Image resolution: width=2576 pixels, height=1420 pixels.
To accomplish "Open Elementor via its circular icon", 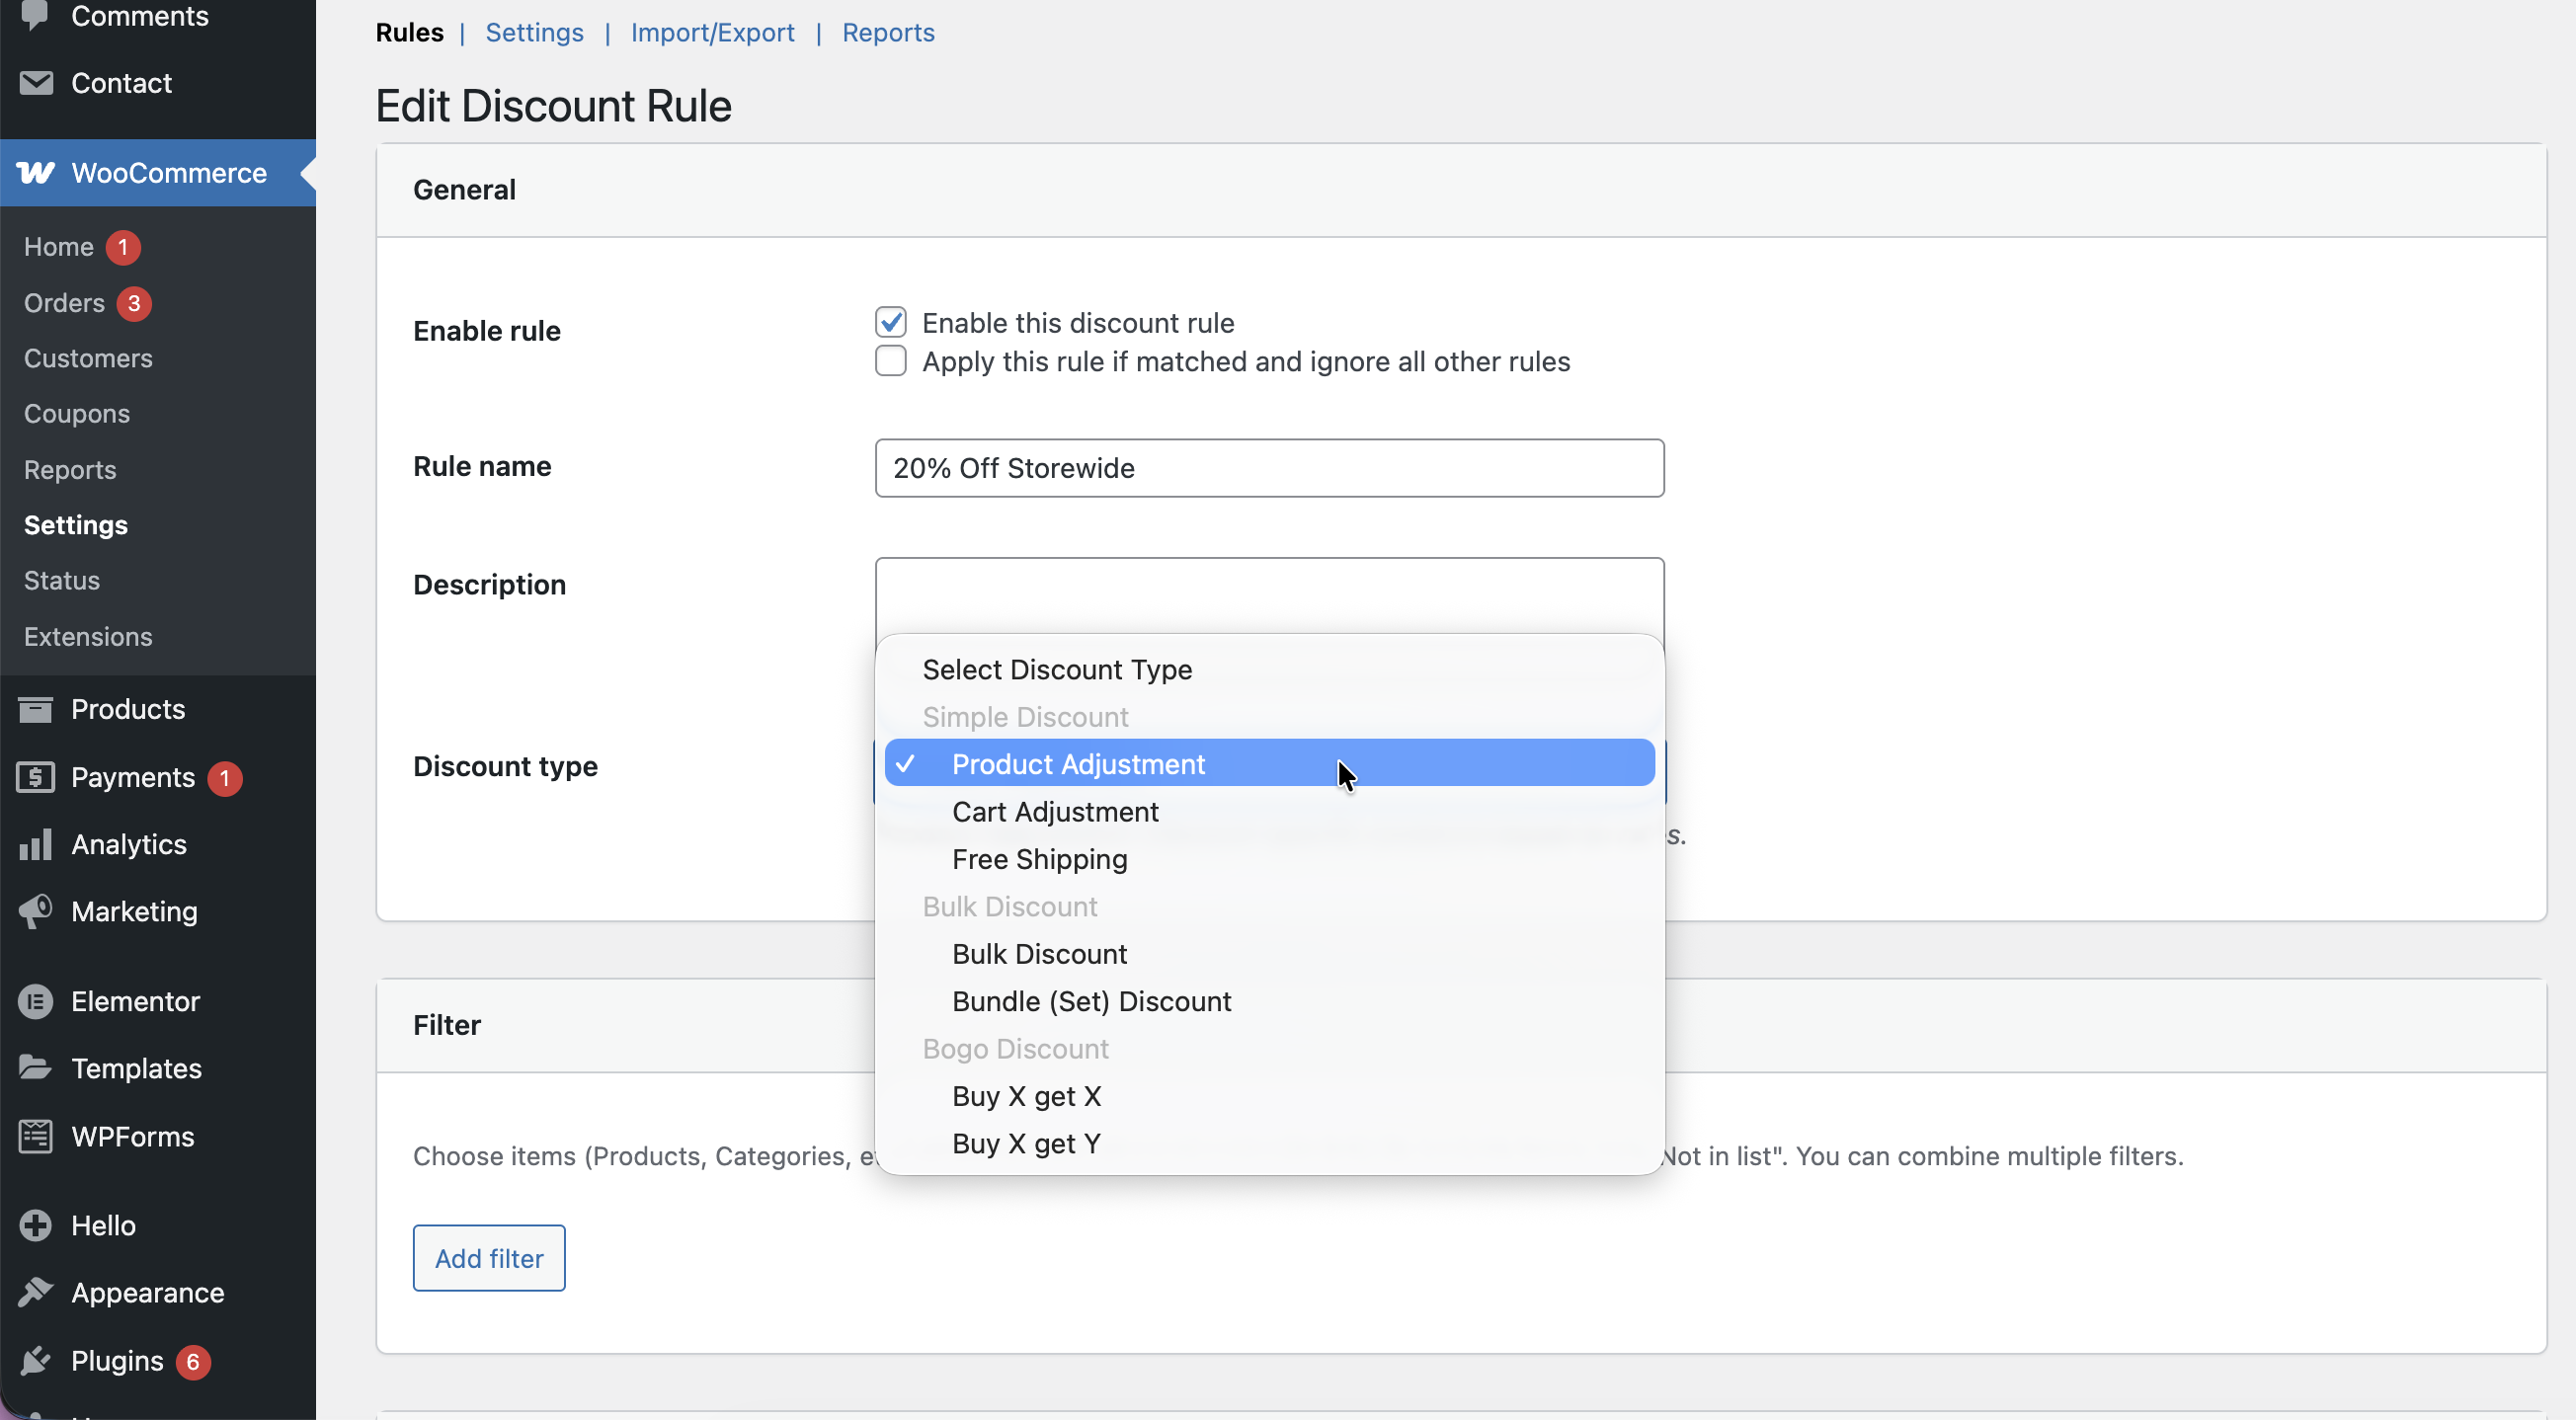I will [x=36, y=1001].
